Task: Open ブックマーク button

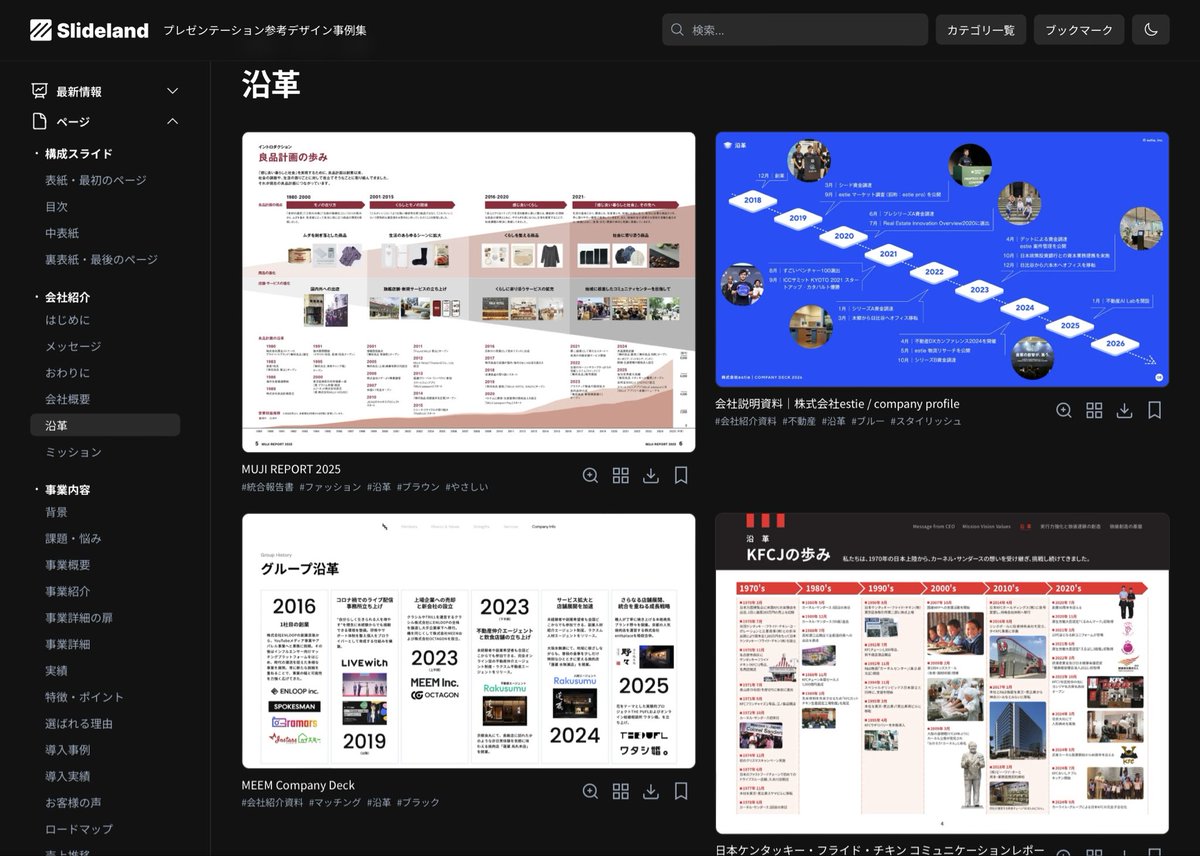Action: point(1079,30)
